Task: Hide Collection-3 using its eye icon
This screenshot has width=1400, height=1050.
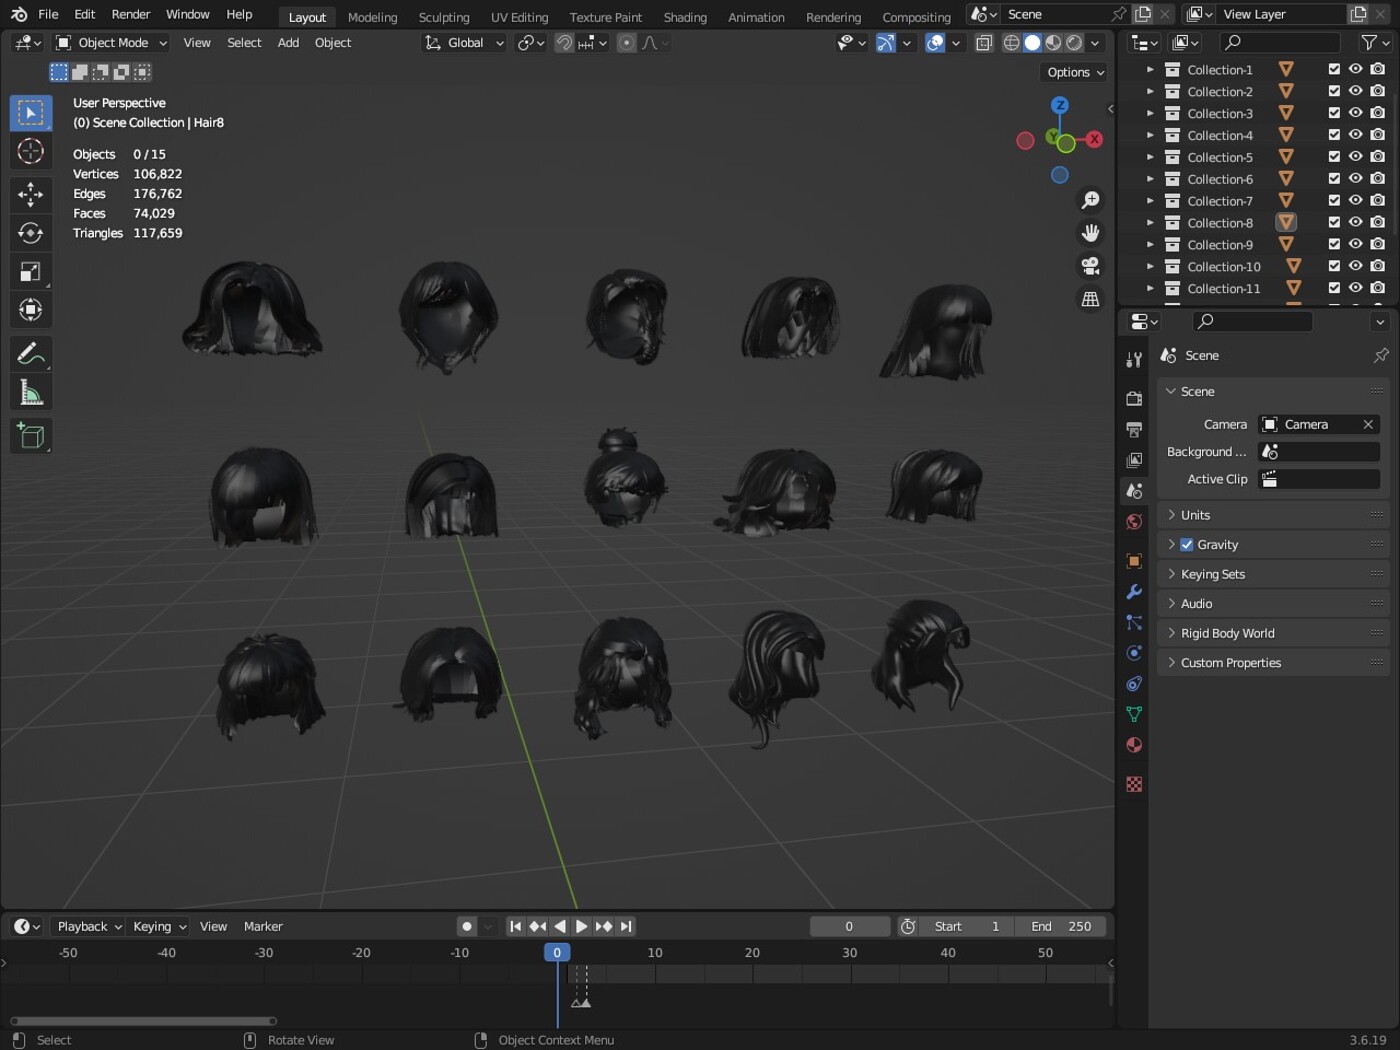Action: (x=1355, y=113)
